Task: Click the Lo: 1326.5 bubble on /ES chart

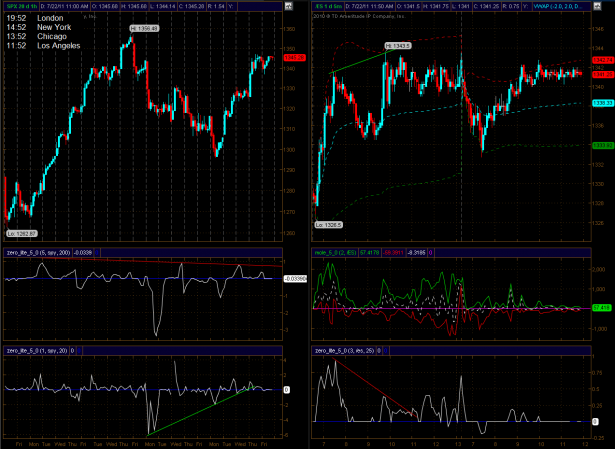Action: (x=328, y=225)
